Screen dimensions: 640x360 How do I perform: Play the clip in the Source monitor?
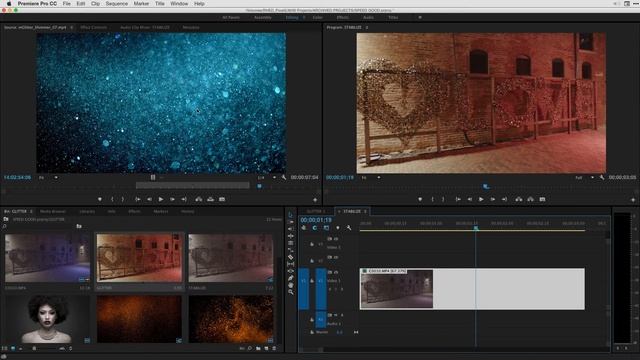(161, 199)
